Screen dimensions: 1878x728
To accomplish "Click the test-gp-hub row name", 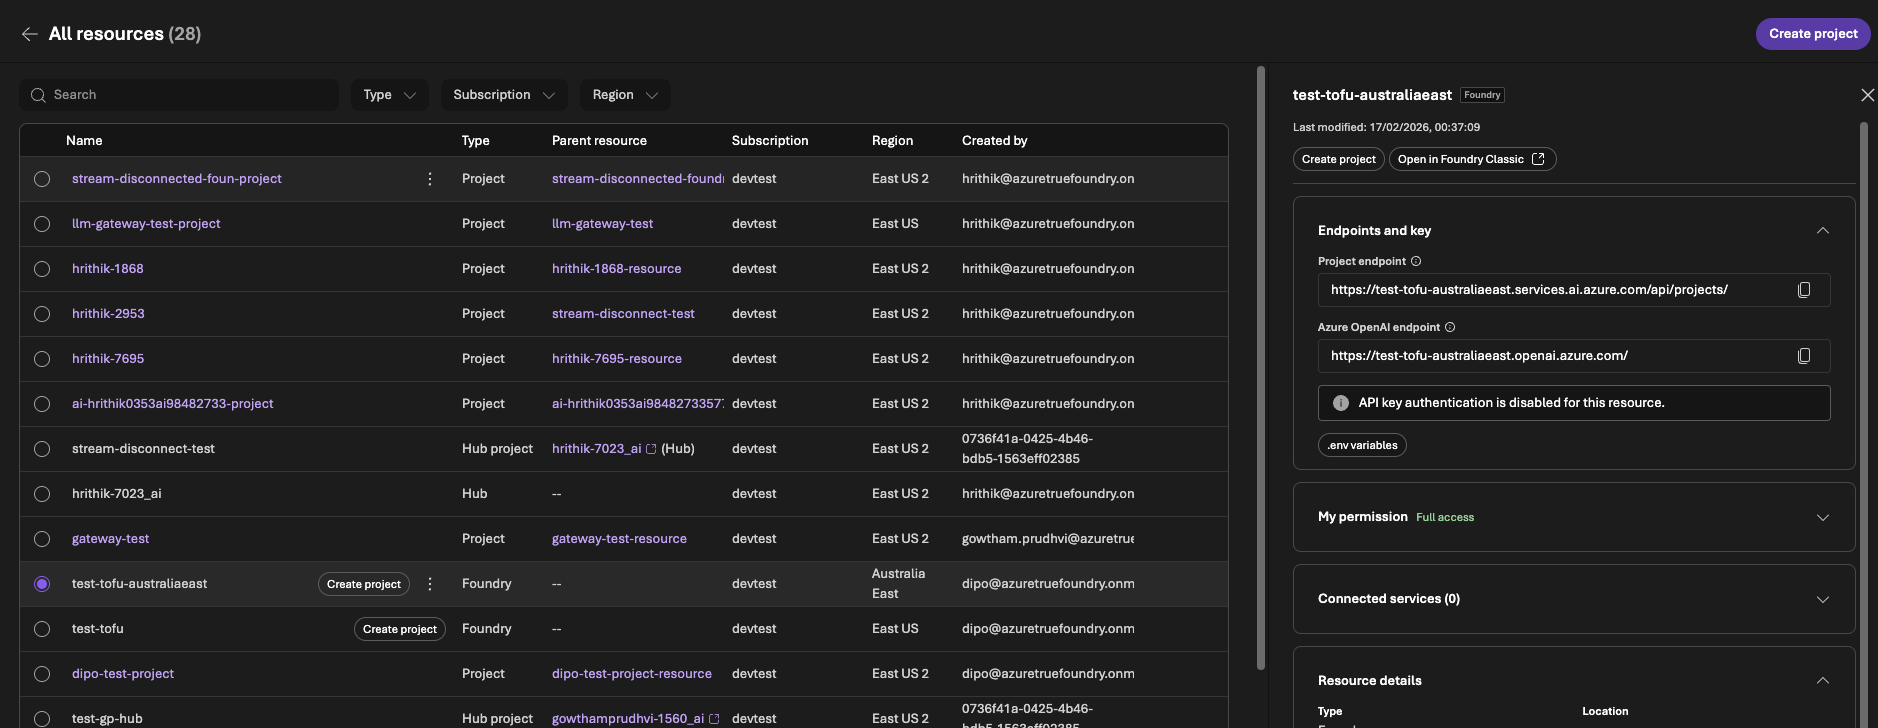I will point(107,719).
